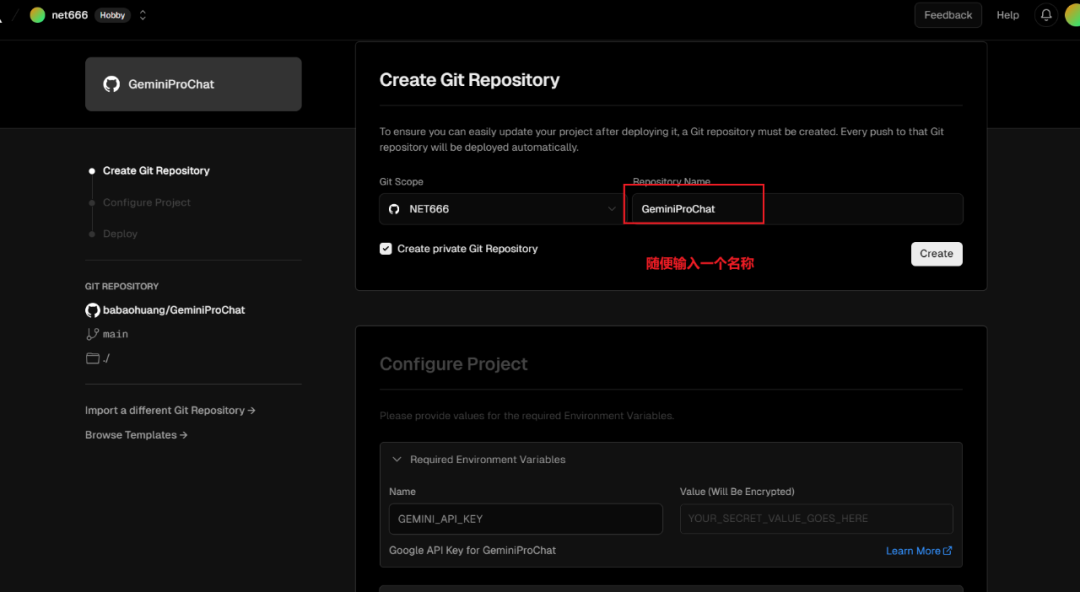Open the Help menu
This screenshot has width=1080, height=592.
[x=1008, y=15]
